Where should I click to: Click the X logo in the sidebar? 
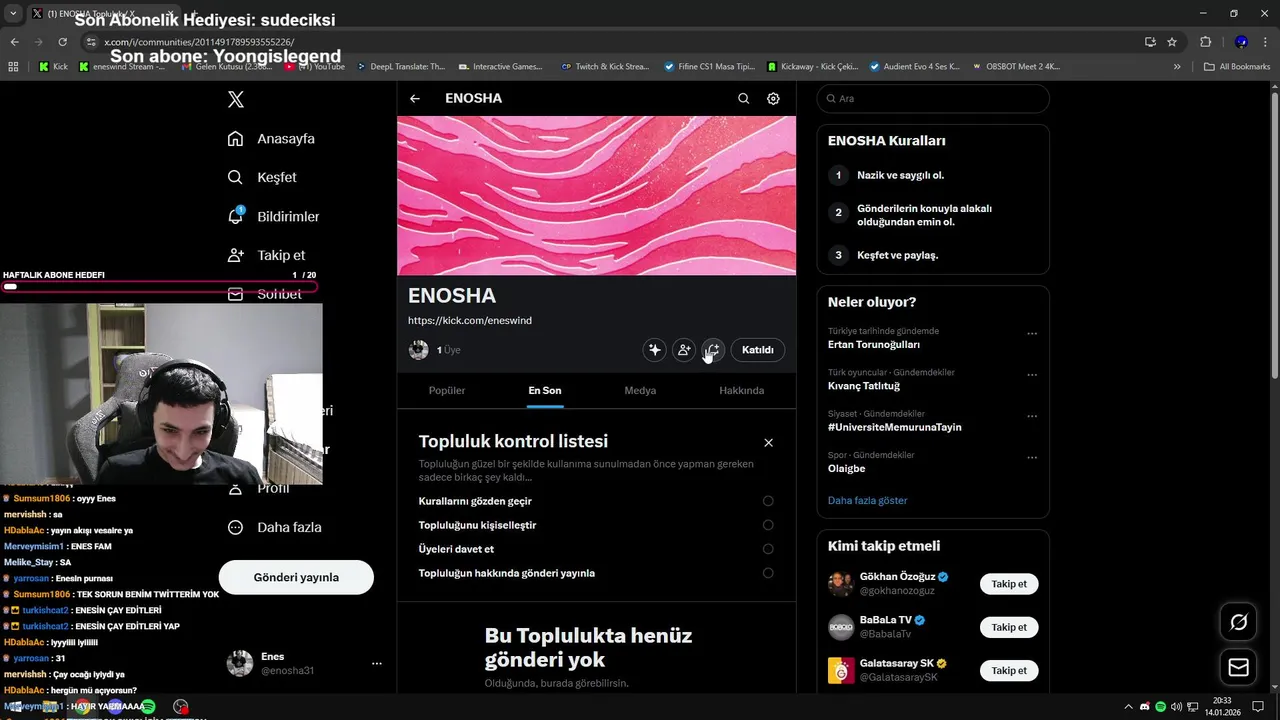tap(235, 99)
